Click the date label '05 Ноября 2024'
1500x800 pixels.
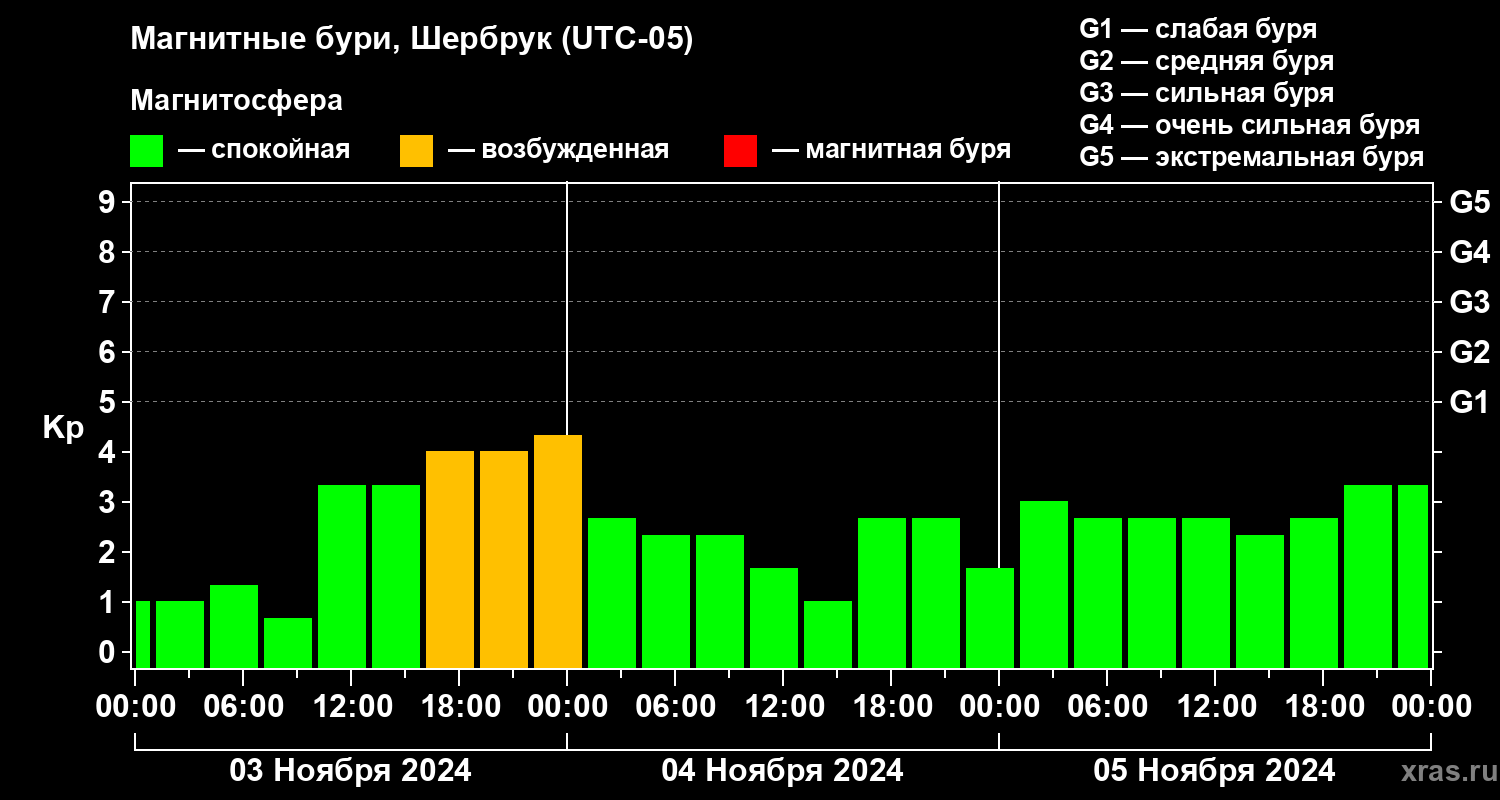1214,770
